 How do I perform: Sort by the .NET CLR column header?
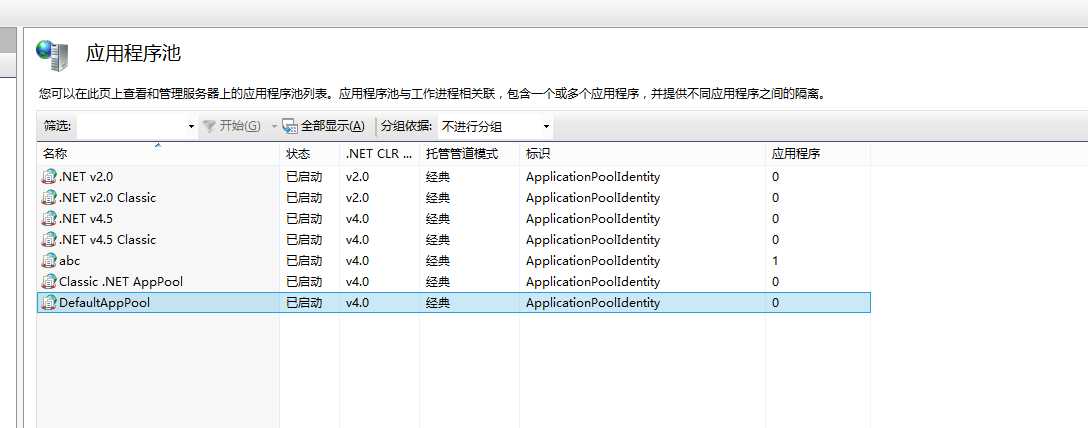380,154
